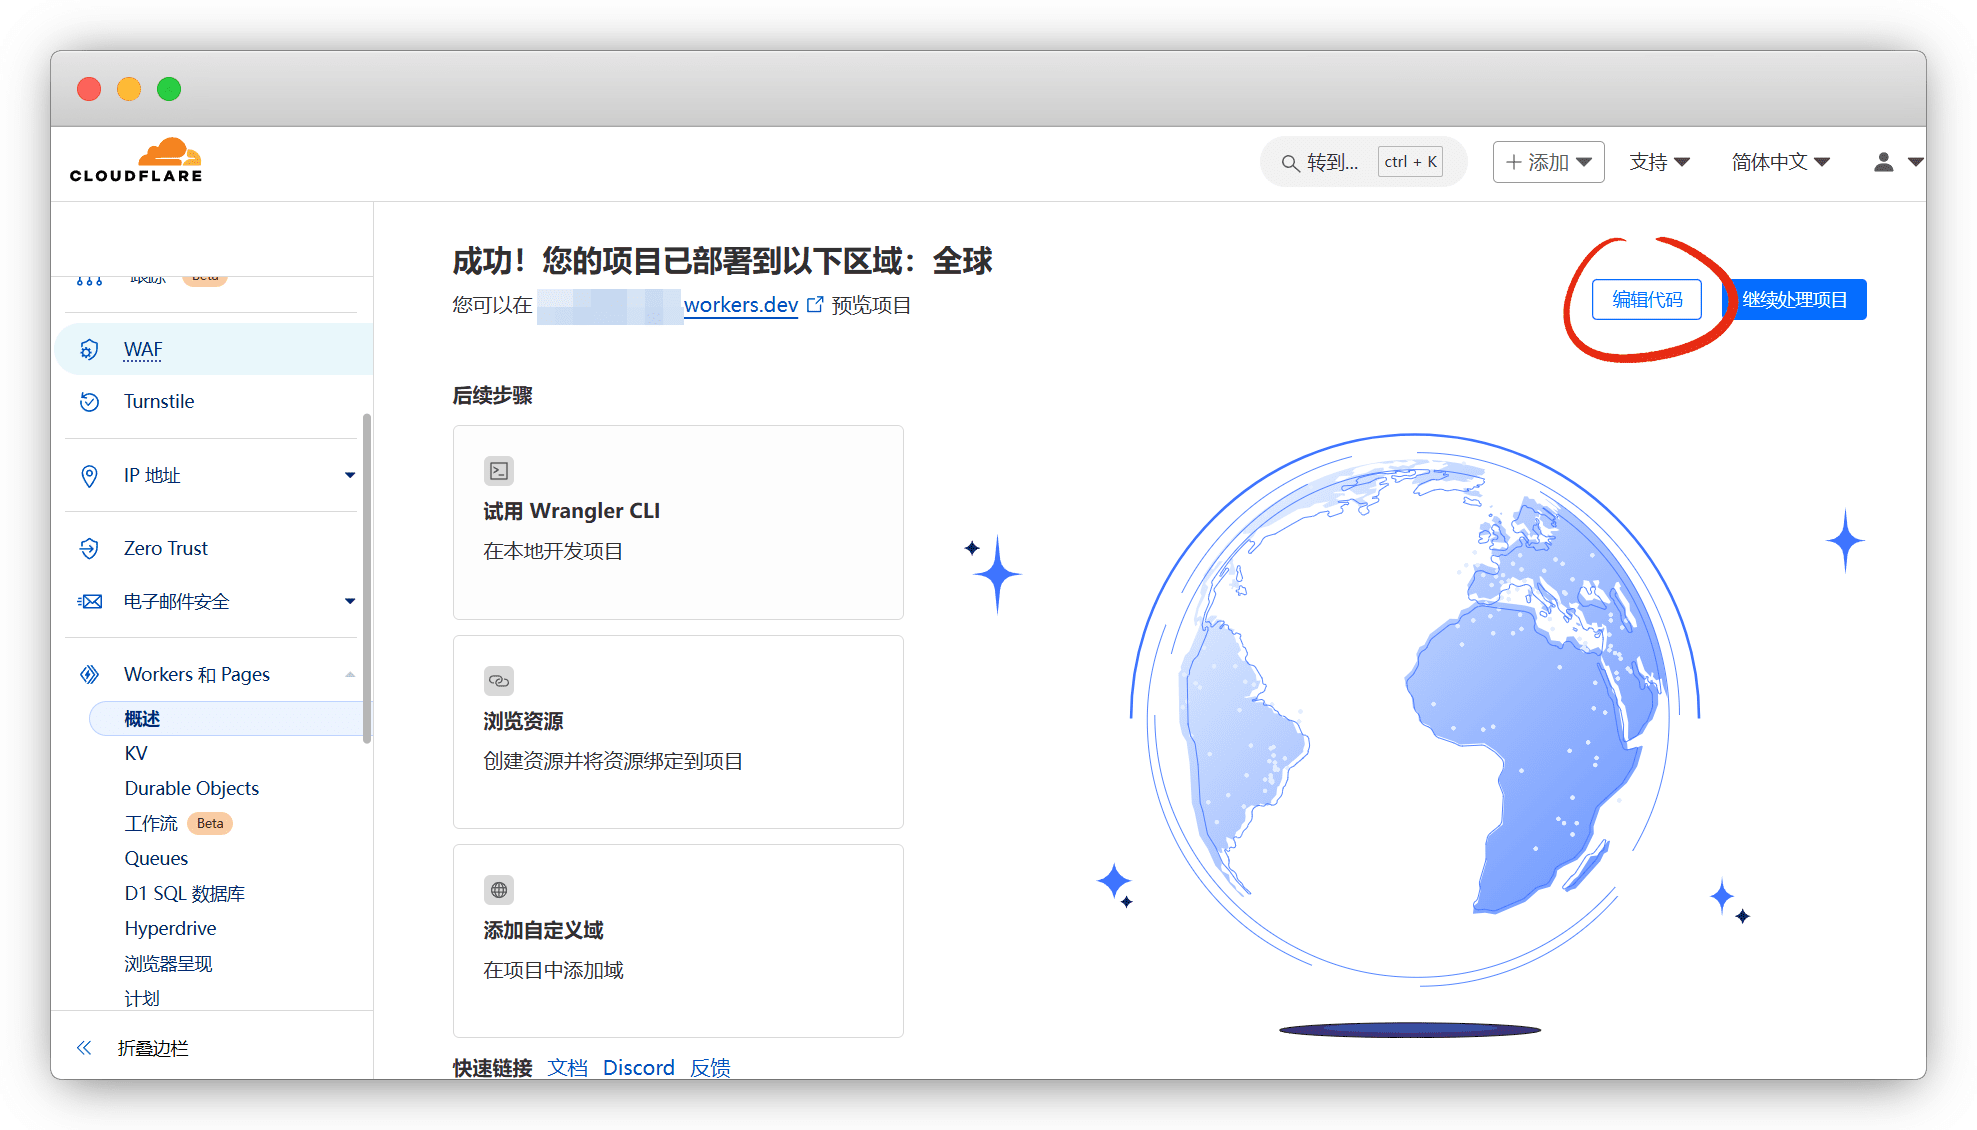Collapse the Workers 和 Pages section arrow
Image resolution: width=1977 pixels, height=1130 pixels.
click(350, 674)
